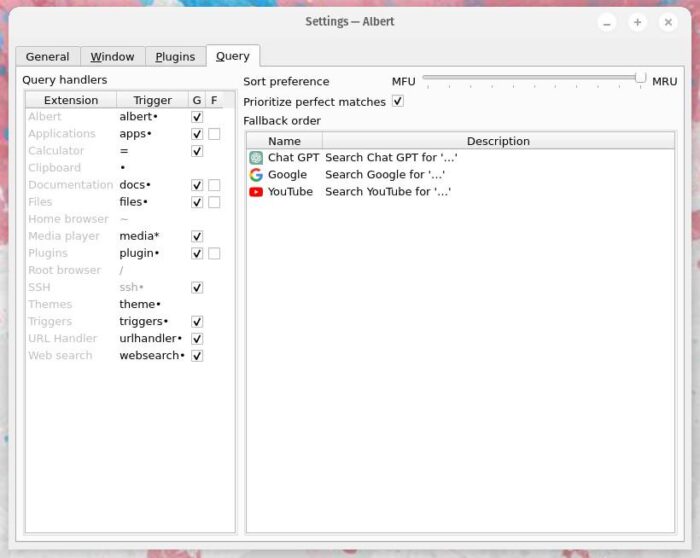Click the G column header
This screenshot has width=700, height=558.
point(197,100)
